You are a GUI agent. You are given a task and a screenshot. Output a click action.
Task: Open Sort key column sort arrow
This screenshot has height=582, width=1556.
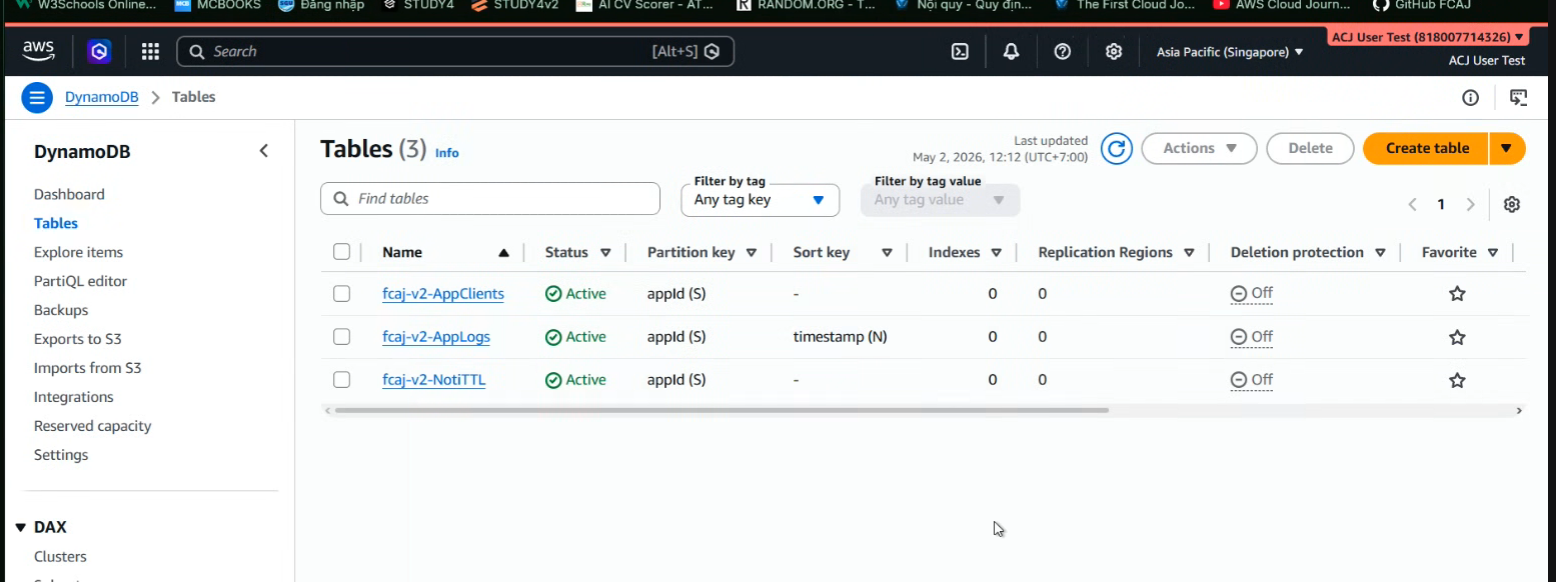click(887, 253)
